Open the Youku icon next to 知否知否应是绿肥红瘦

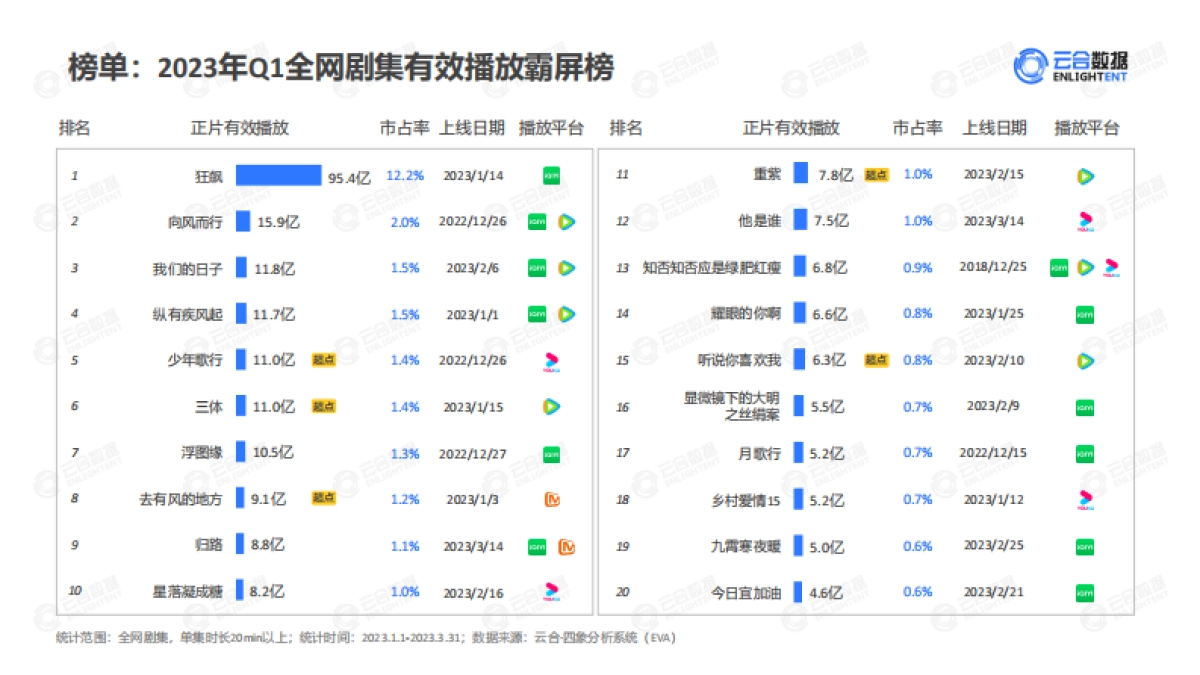pyautogui.click(x=1110, y=268)
